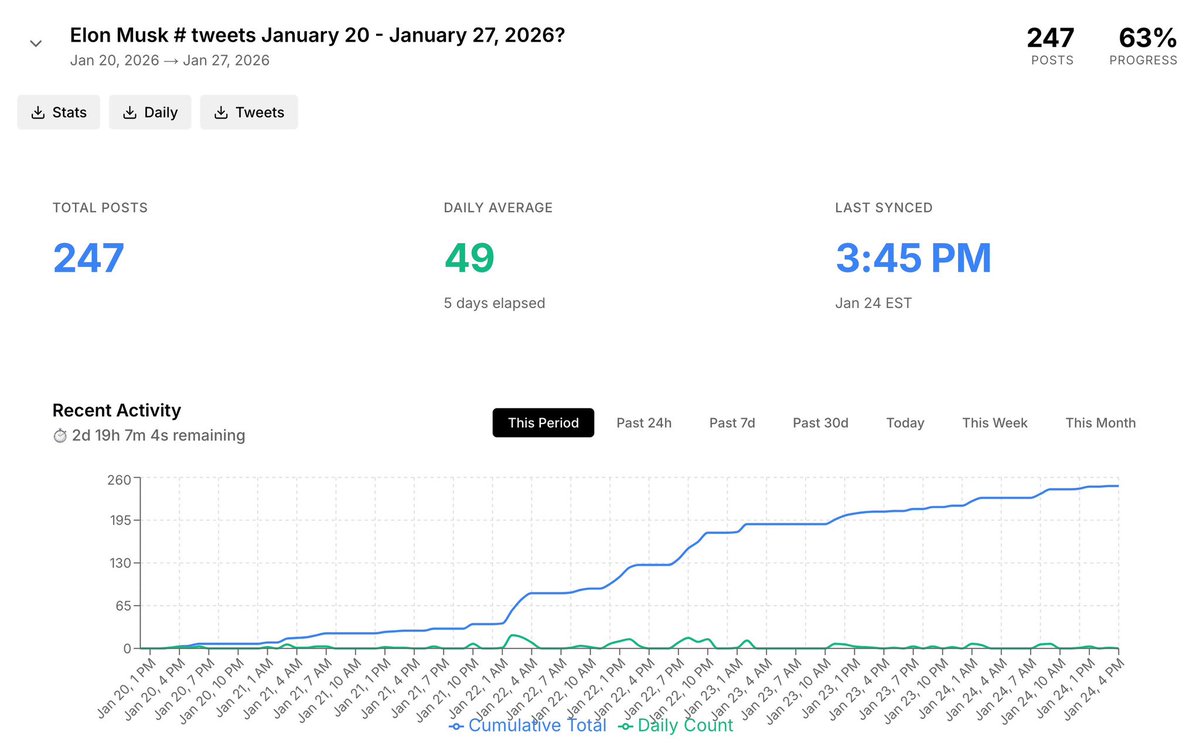Click the '2d 19h 7m 4s remaining' countdown
This screenshot has height=752, width=1200.
[x=158, y=436]
